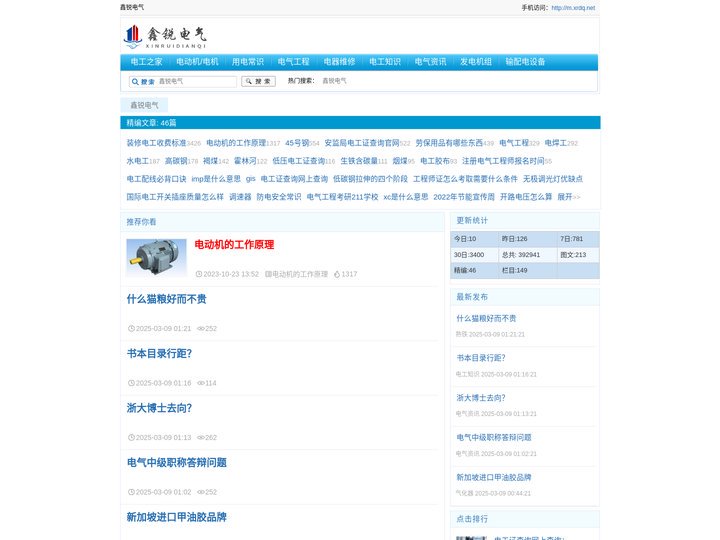Open main article 书本目录行距?
The image size is (720, 540).
click(x=159, y=354)
